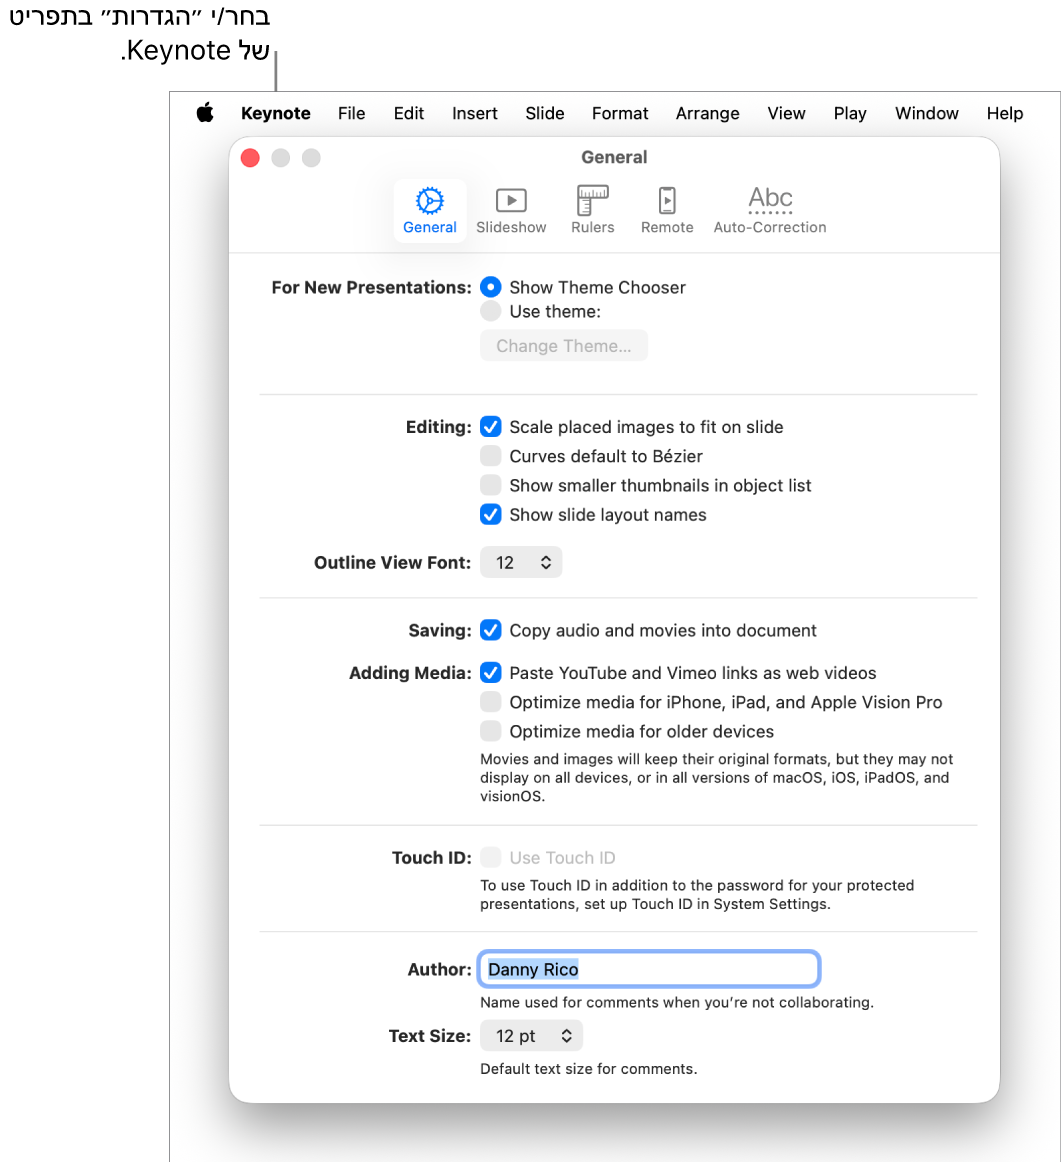Open the View menu
Screen dimensions: 1061x1162
(x=786, y=113)
